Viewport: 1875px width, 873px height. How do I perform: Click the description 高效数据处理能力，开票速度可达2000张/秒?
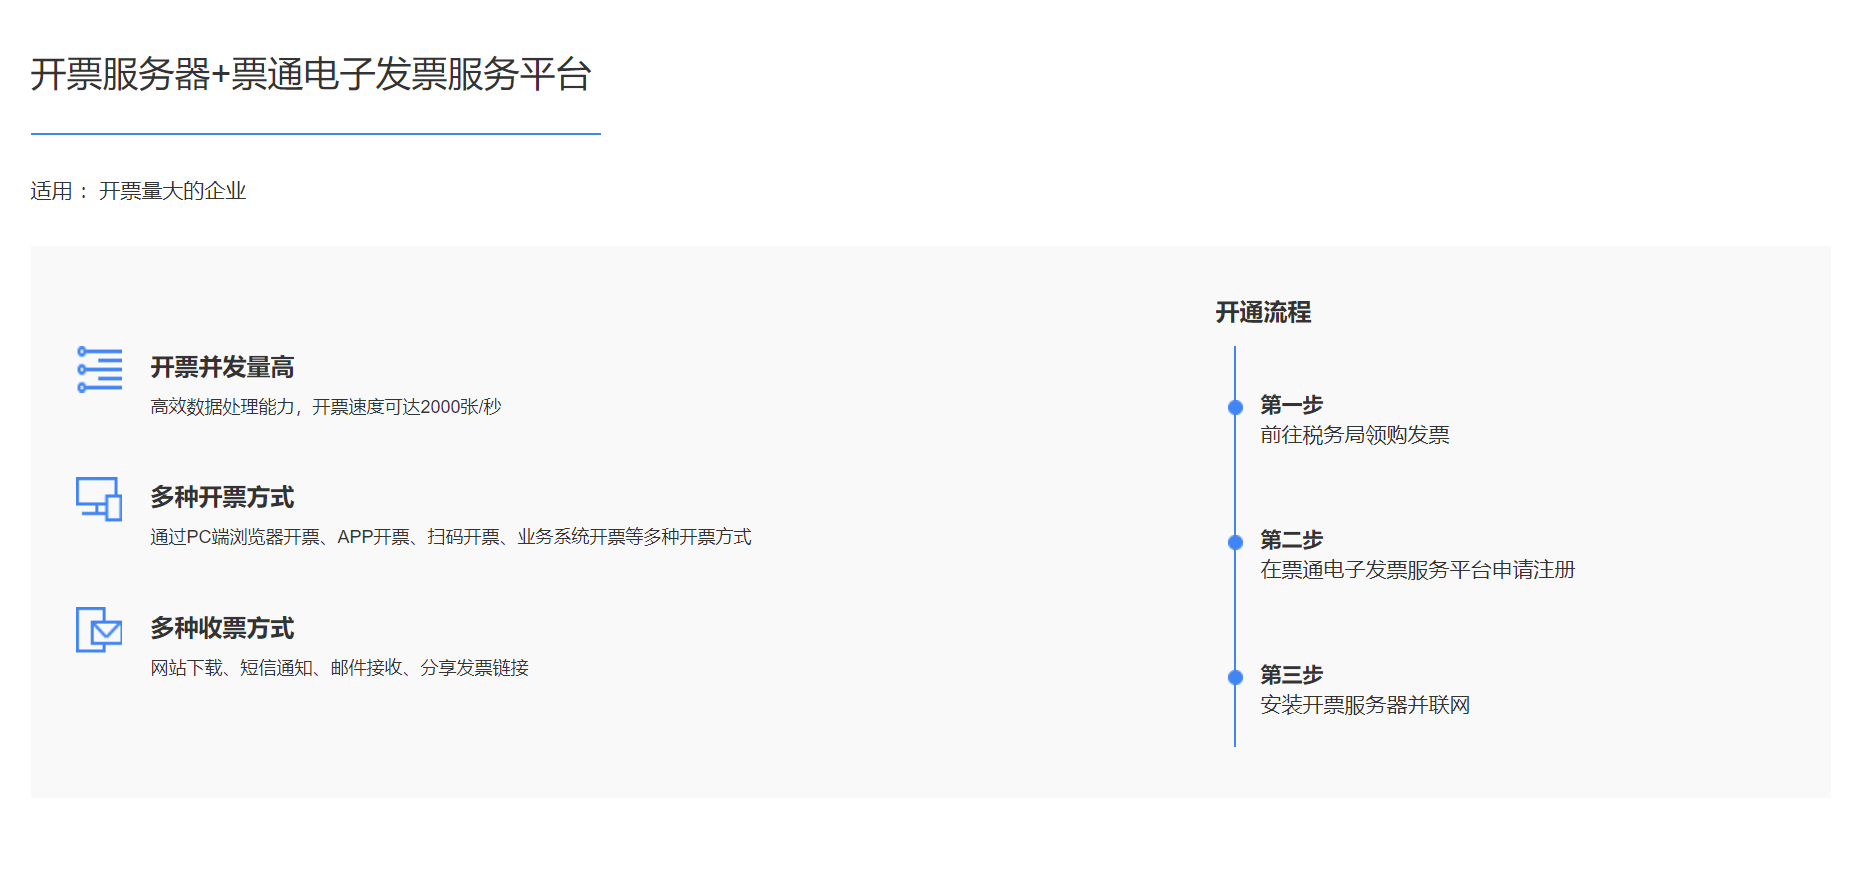[326, 407]
